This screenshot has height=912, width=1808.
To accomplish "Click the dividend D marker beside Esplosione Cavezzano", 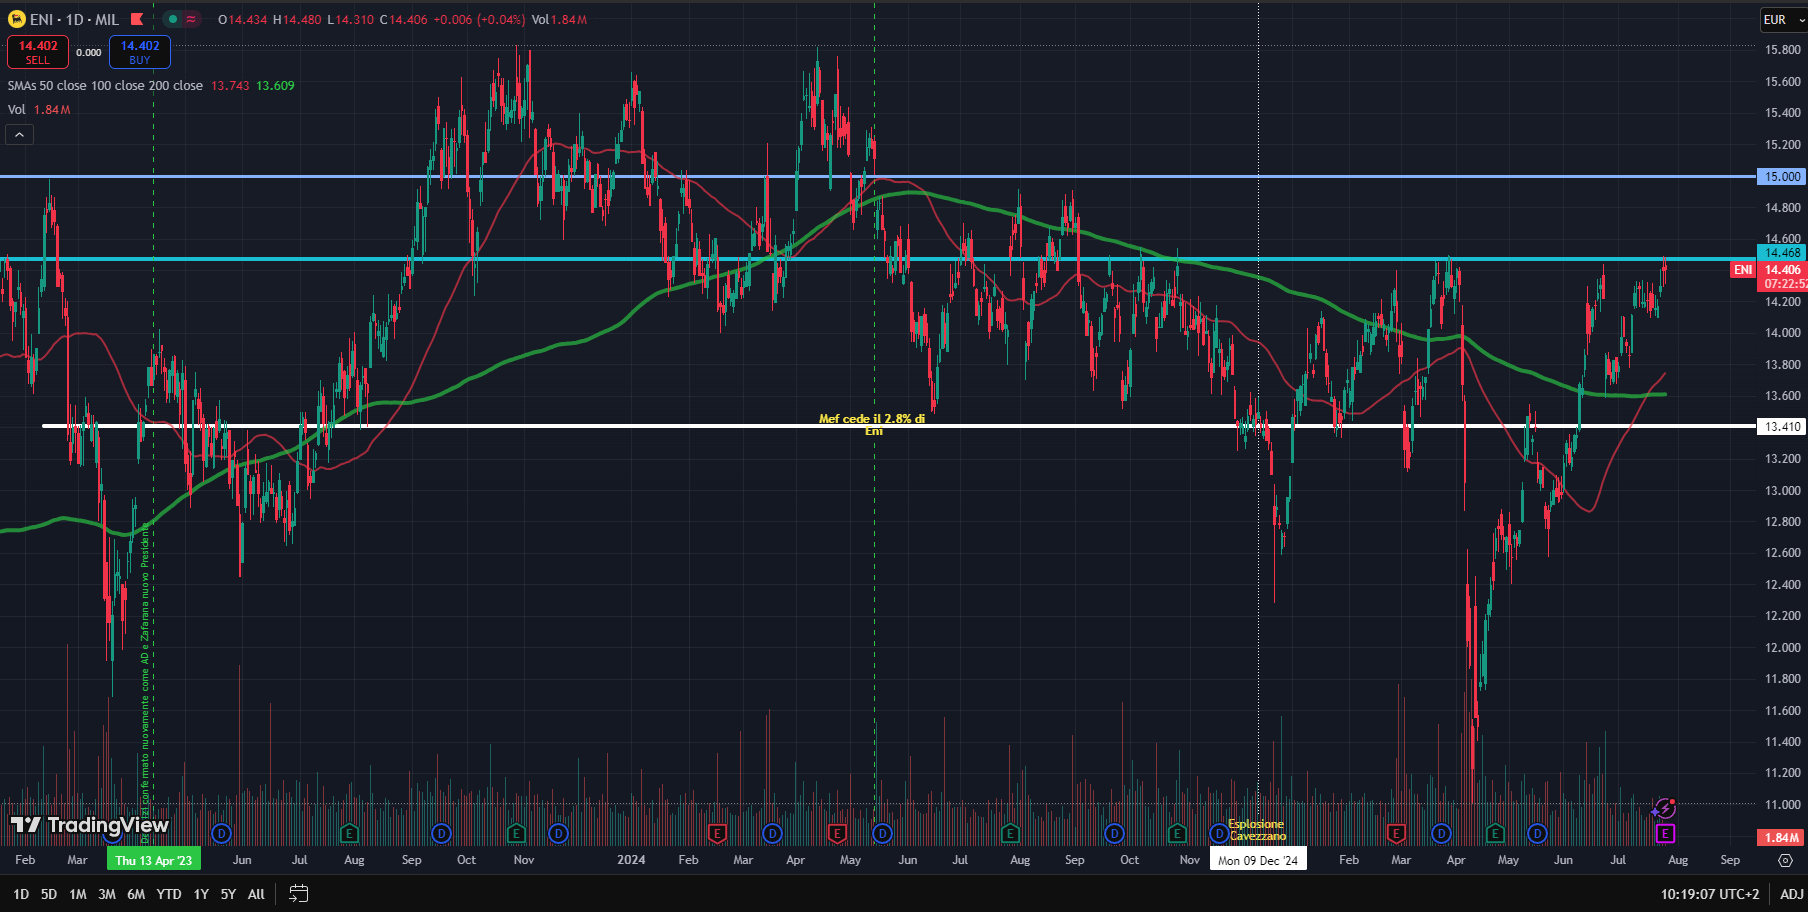I will pyautogui.click(x=1218, y=833).
